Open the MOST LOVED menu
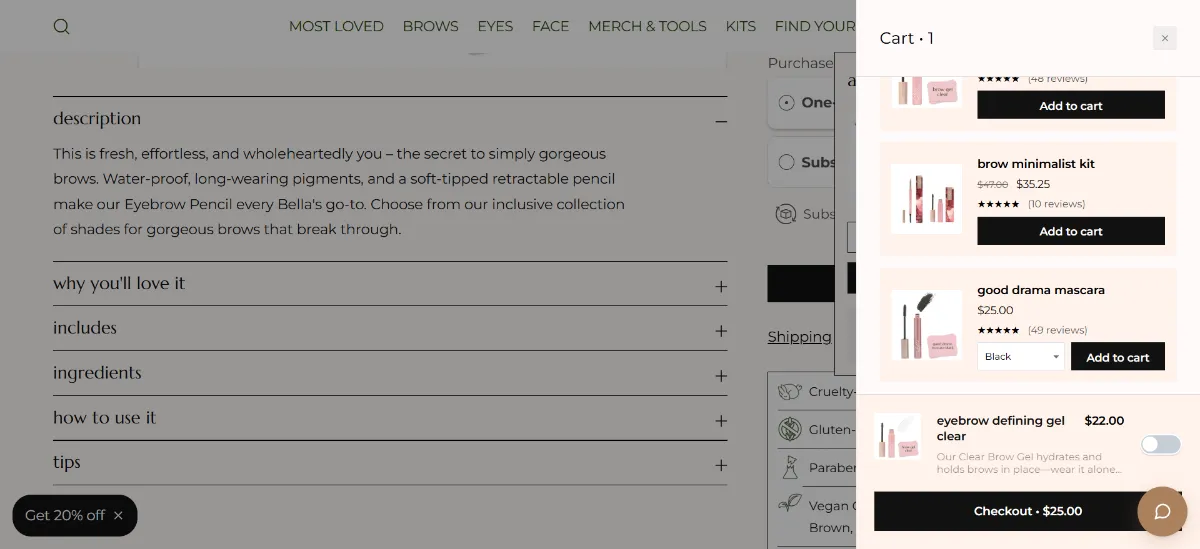This screenshot has height=549, width=1200. pos(336,26)
